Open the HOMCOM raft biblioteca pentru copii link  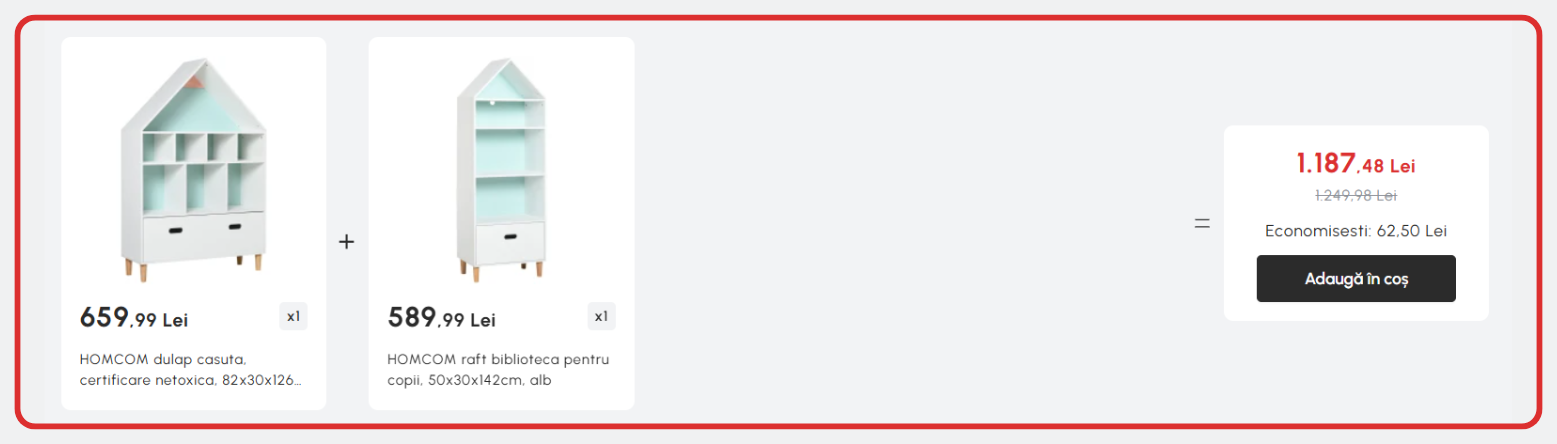(x=498, y=369)
